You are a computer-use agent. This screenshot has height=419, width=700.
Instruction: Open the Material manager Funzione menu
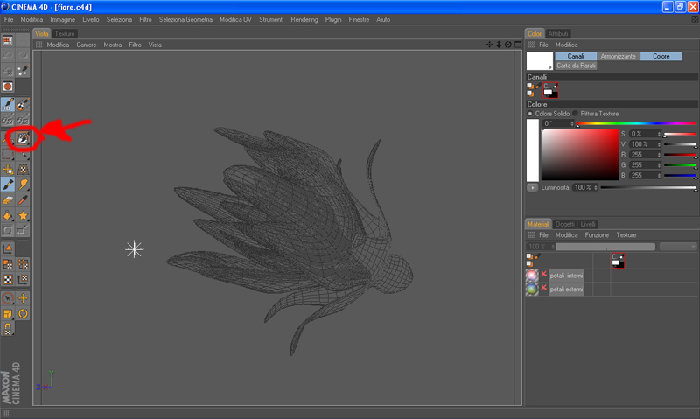click(x=597, y=235)
